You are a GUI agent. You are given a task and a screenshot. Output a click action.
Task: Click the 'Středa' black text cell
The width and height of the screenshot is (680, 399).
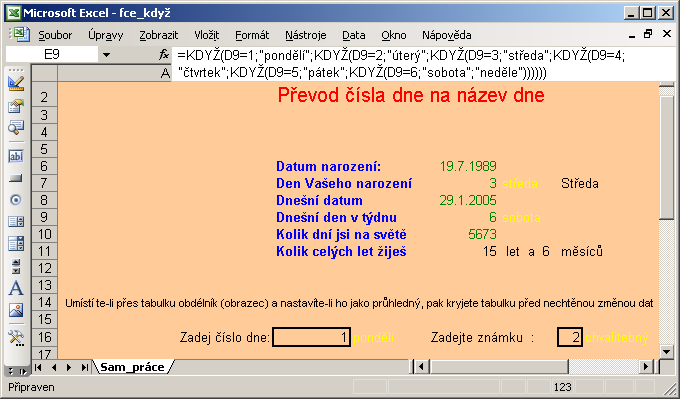tap(580, 183)
